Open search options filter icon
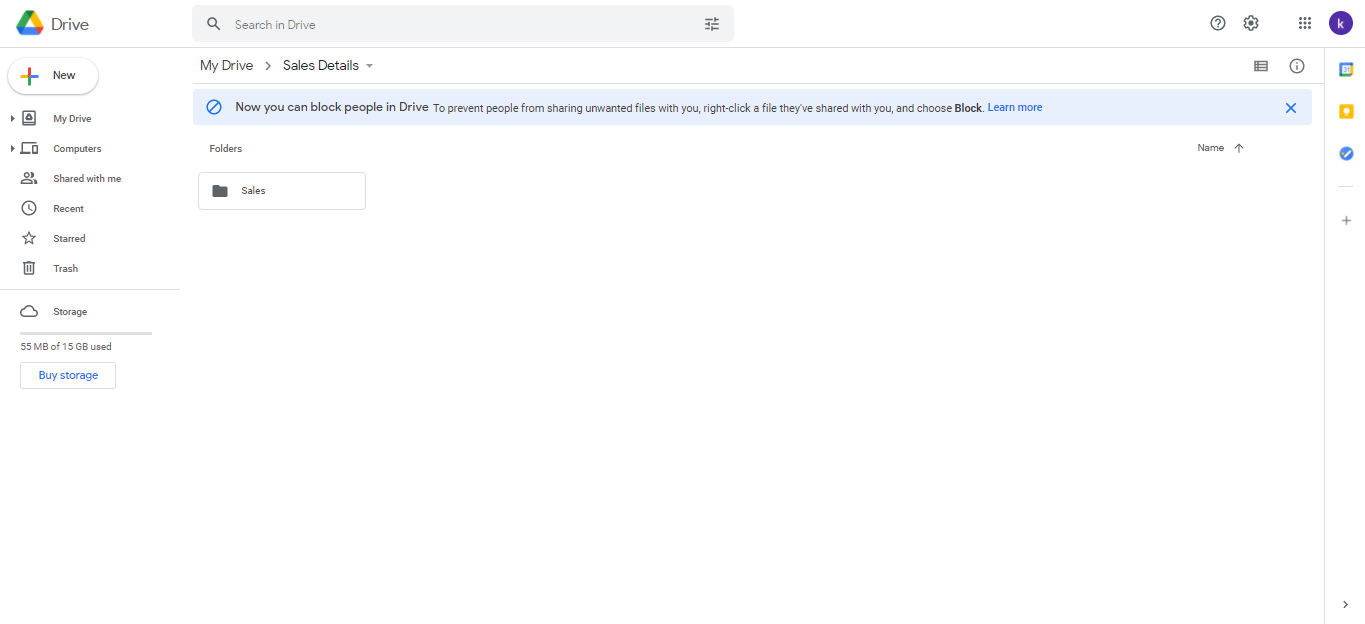1365x624 pixels. pyautogui.click(x=712, y=24)
